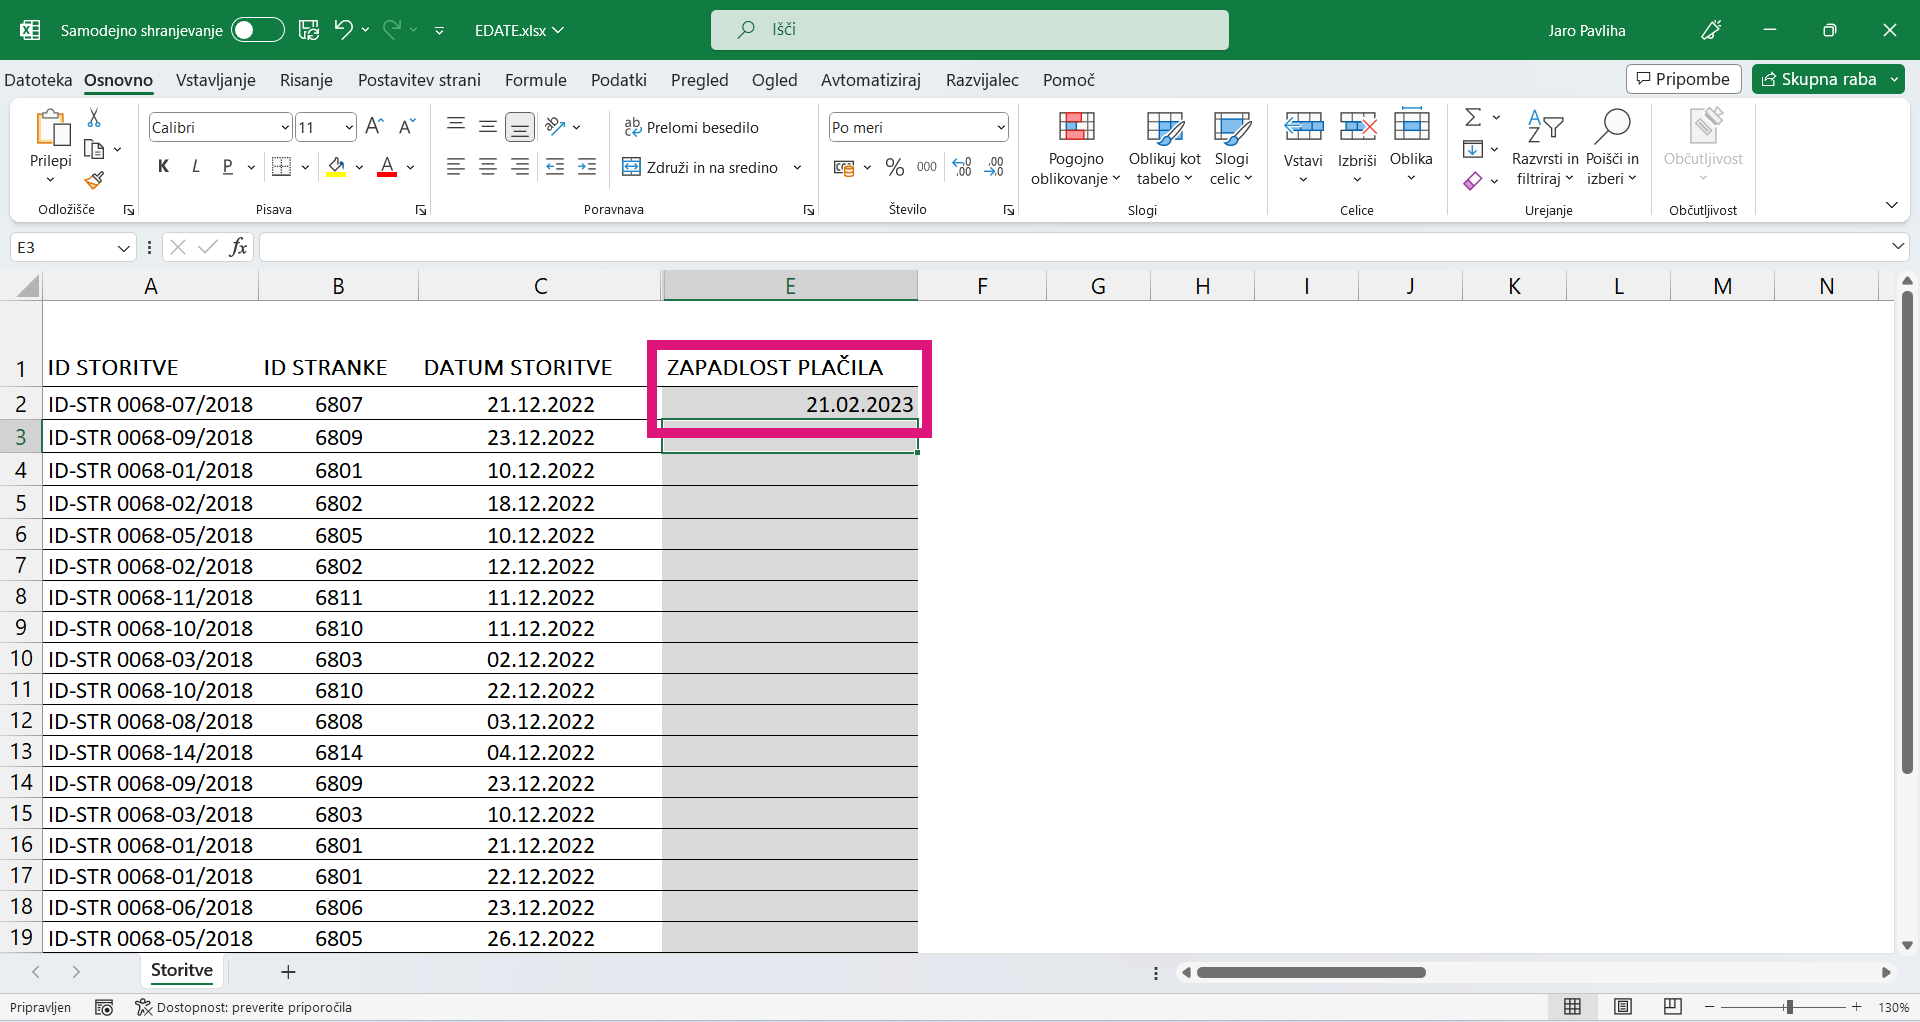Click the Clear eraser icon
Viewport: 1920px width, 1022px height.
[1473, 181]
